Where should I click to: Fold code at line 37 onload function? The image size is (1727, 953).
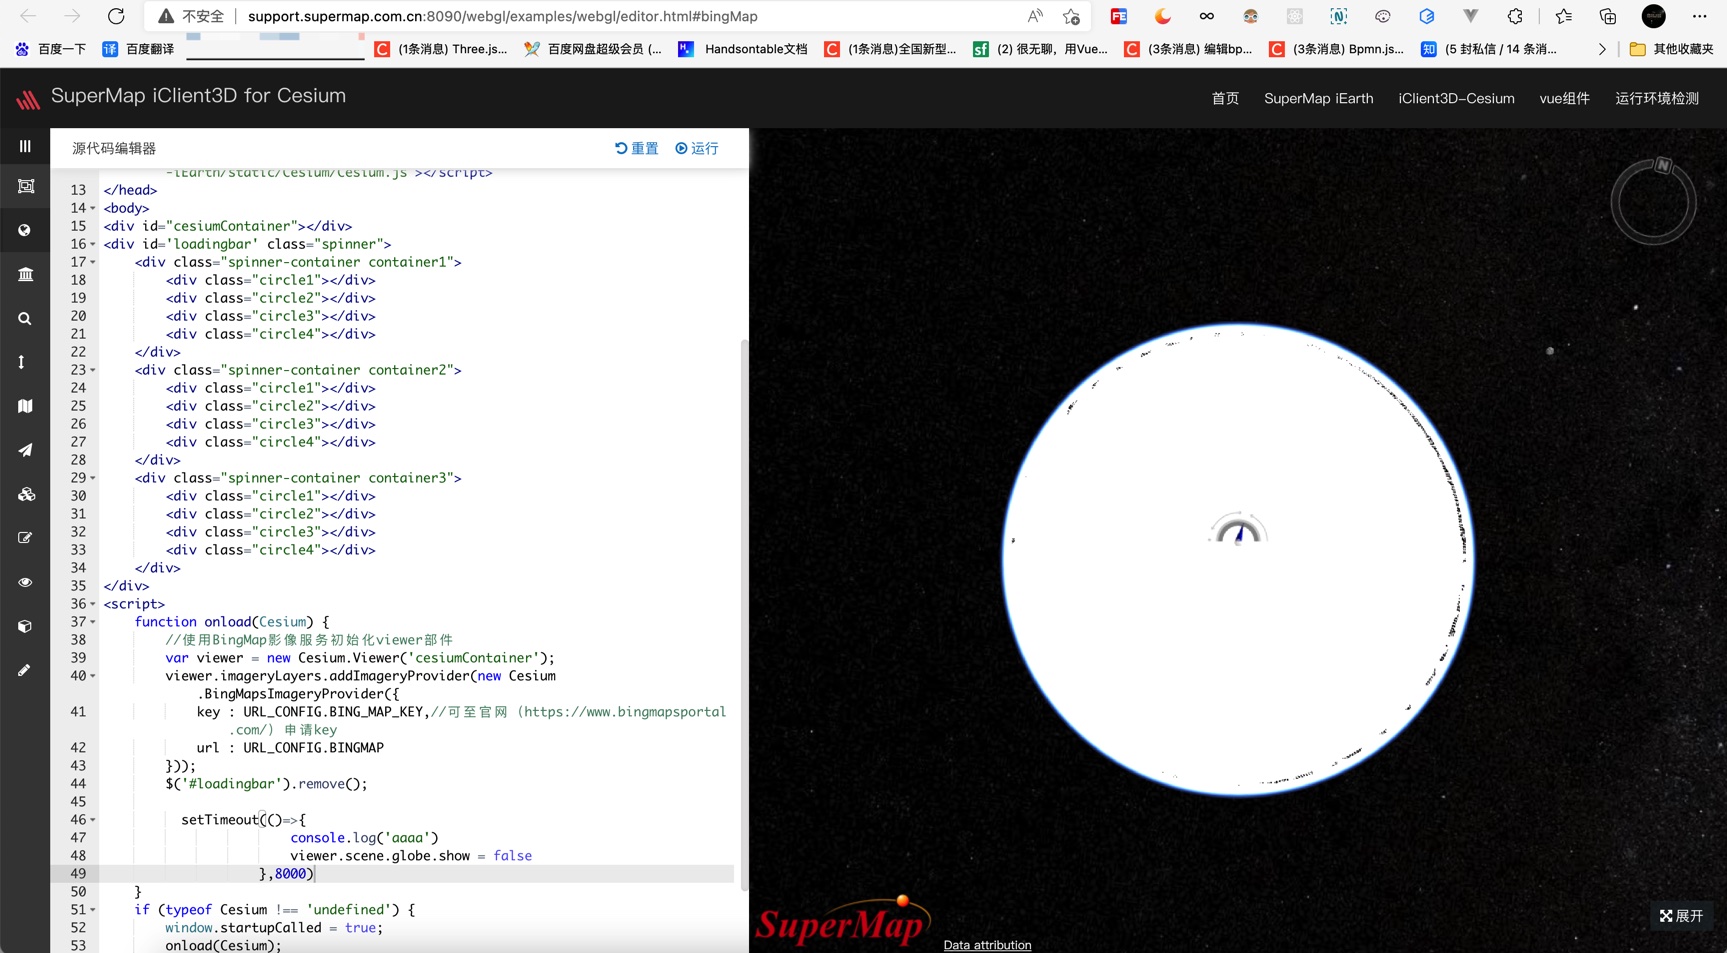(x=93, y=622)
